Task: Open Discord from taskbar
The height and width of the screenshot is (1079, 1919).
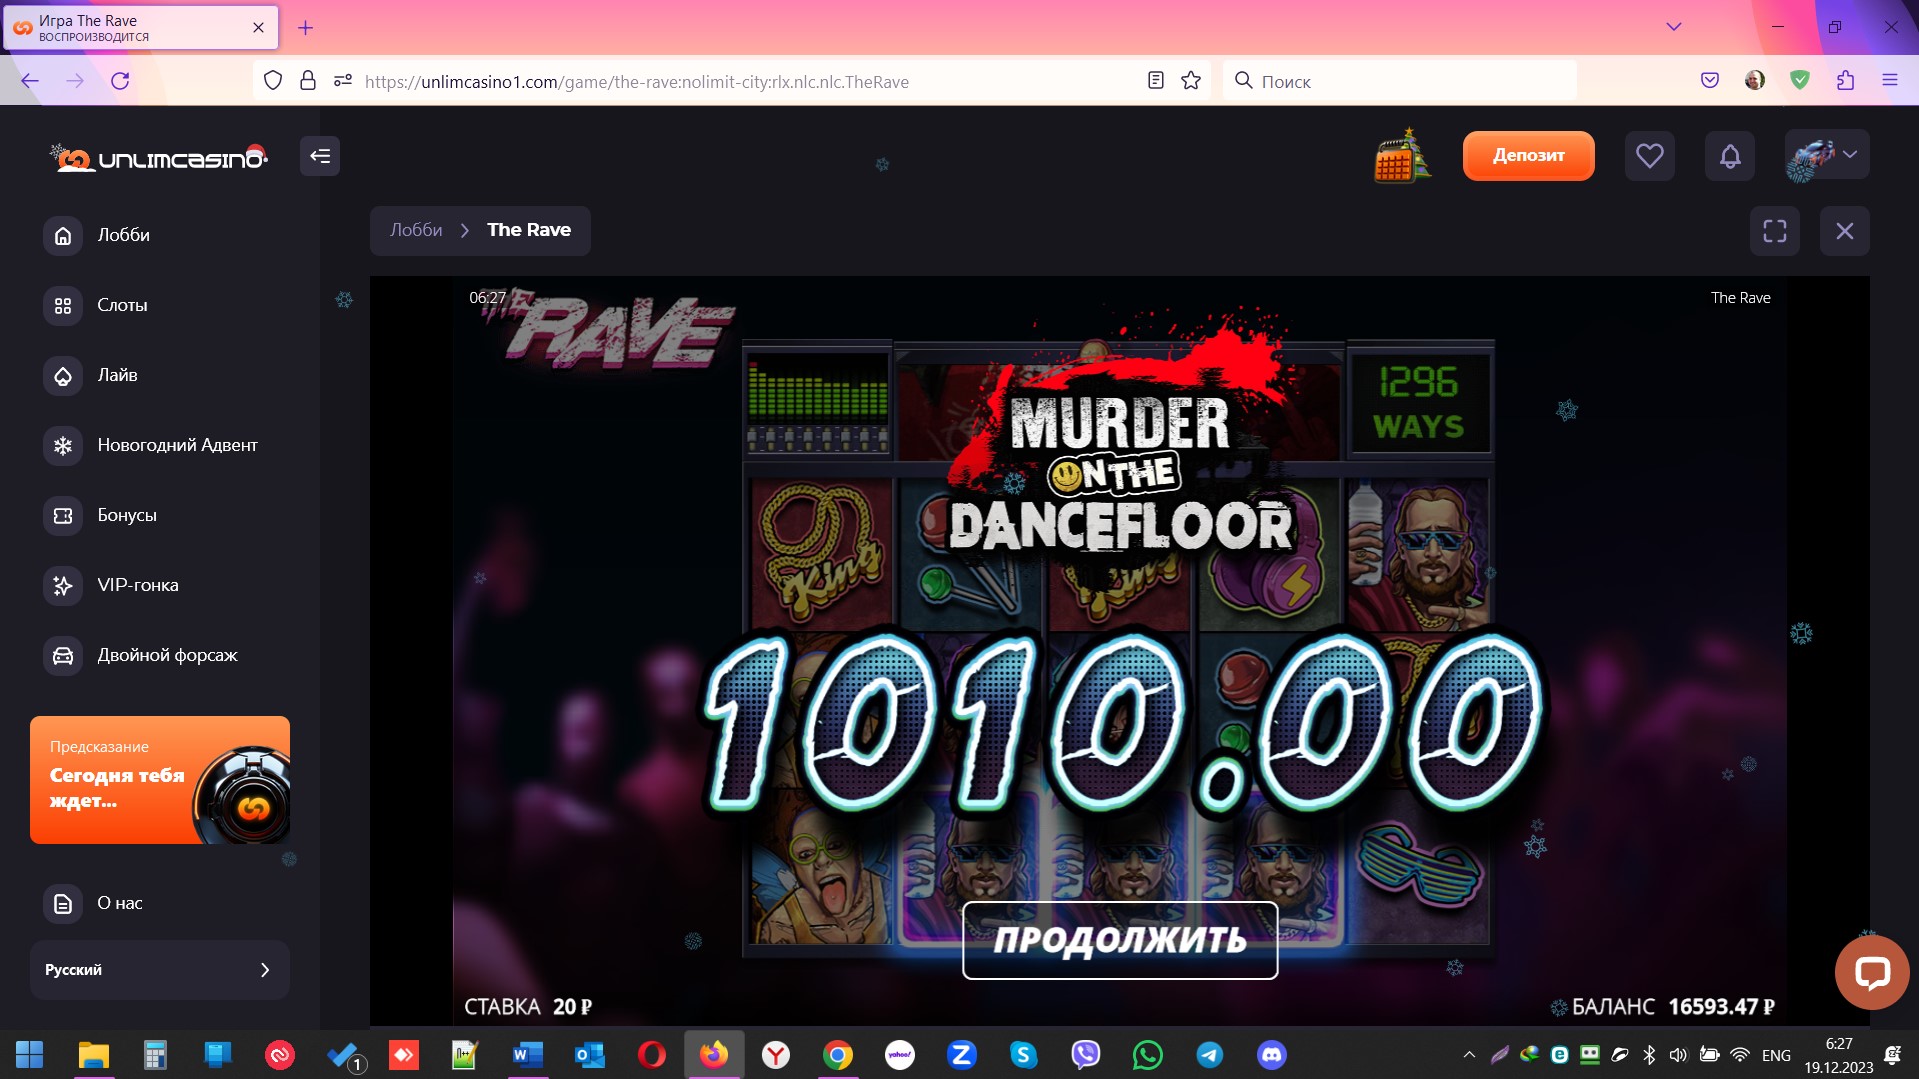Action: tap(1272, 1055)
